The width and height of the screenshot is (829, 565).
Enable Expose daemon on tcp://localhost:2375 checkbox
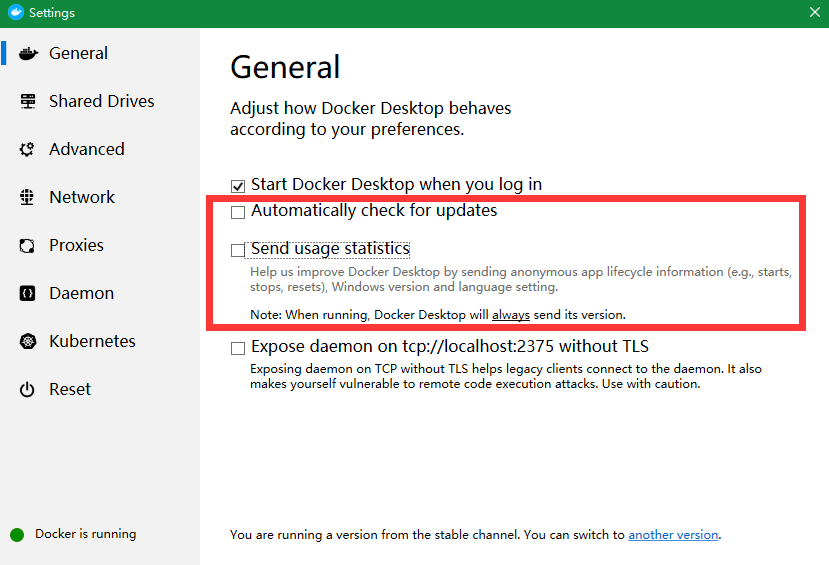(x=238, y=348)
